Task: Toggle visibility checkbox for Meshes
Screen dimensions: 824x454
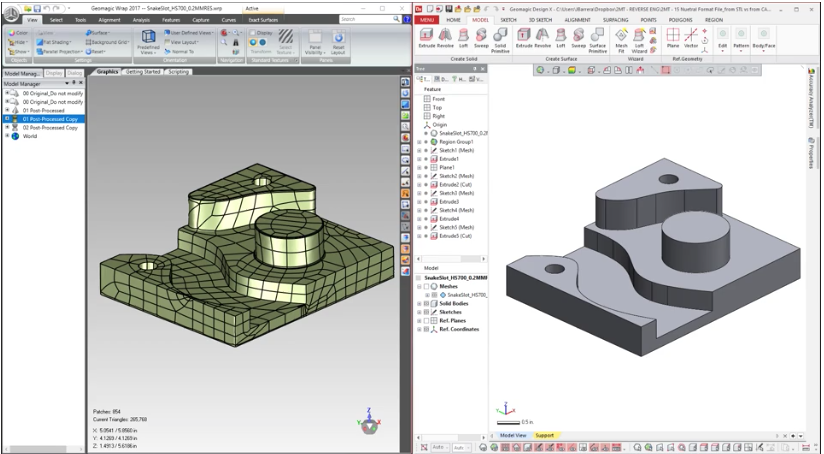Action: click(x=426, y=287)
